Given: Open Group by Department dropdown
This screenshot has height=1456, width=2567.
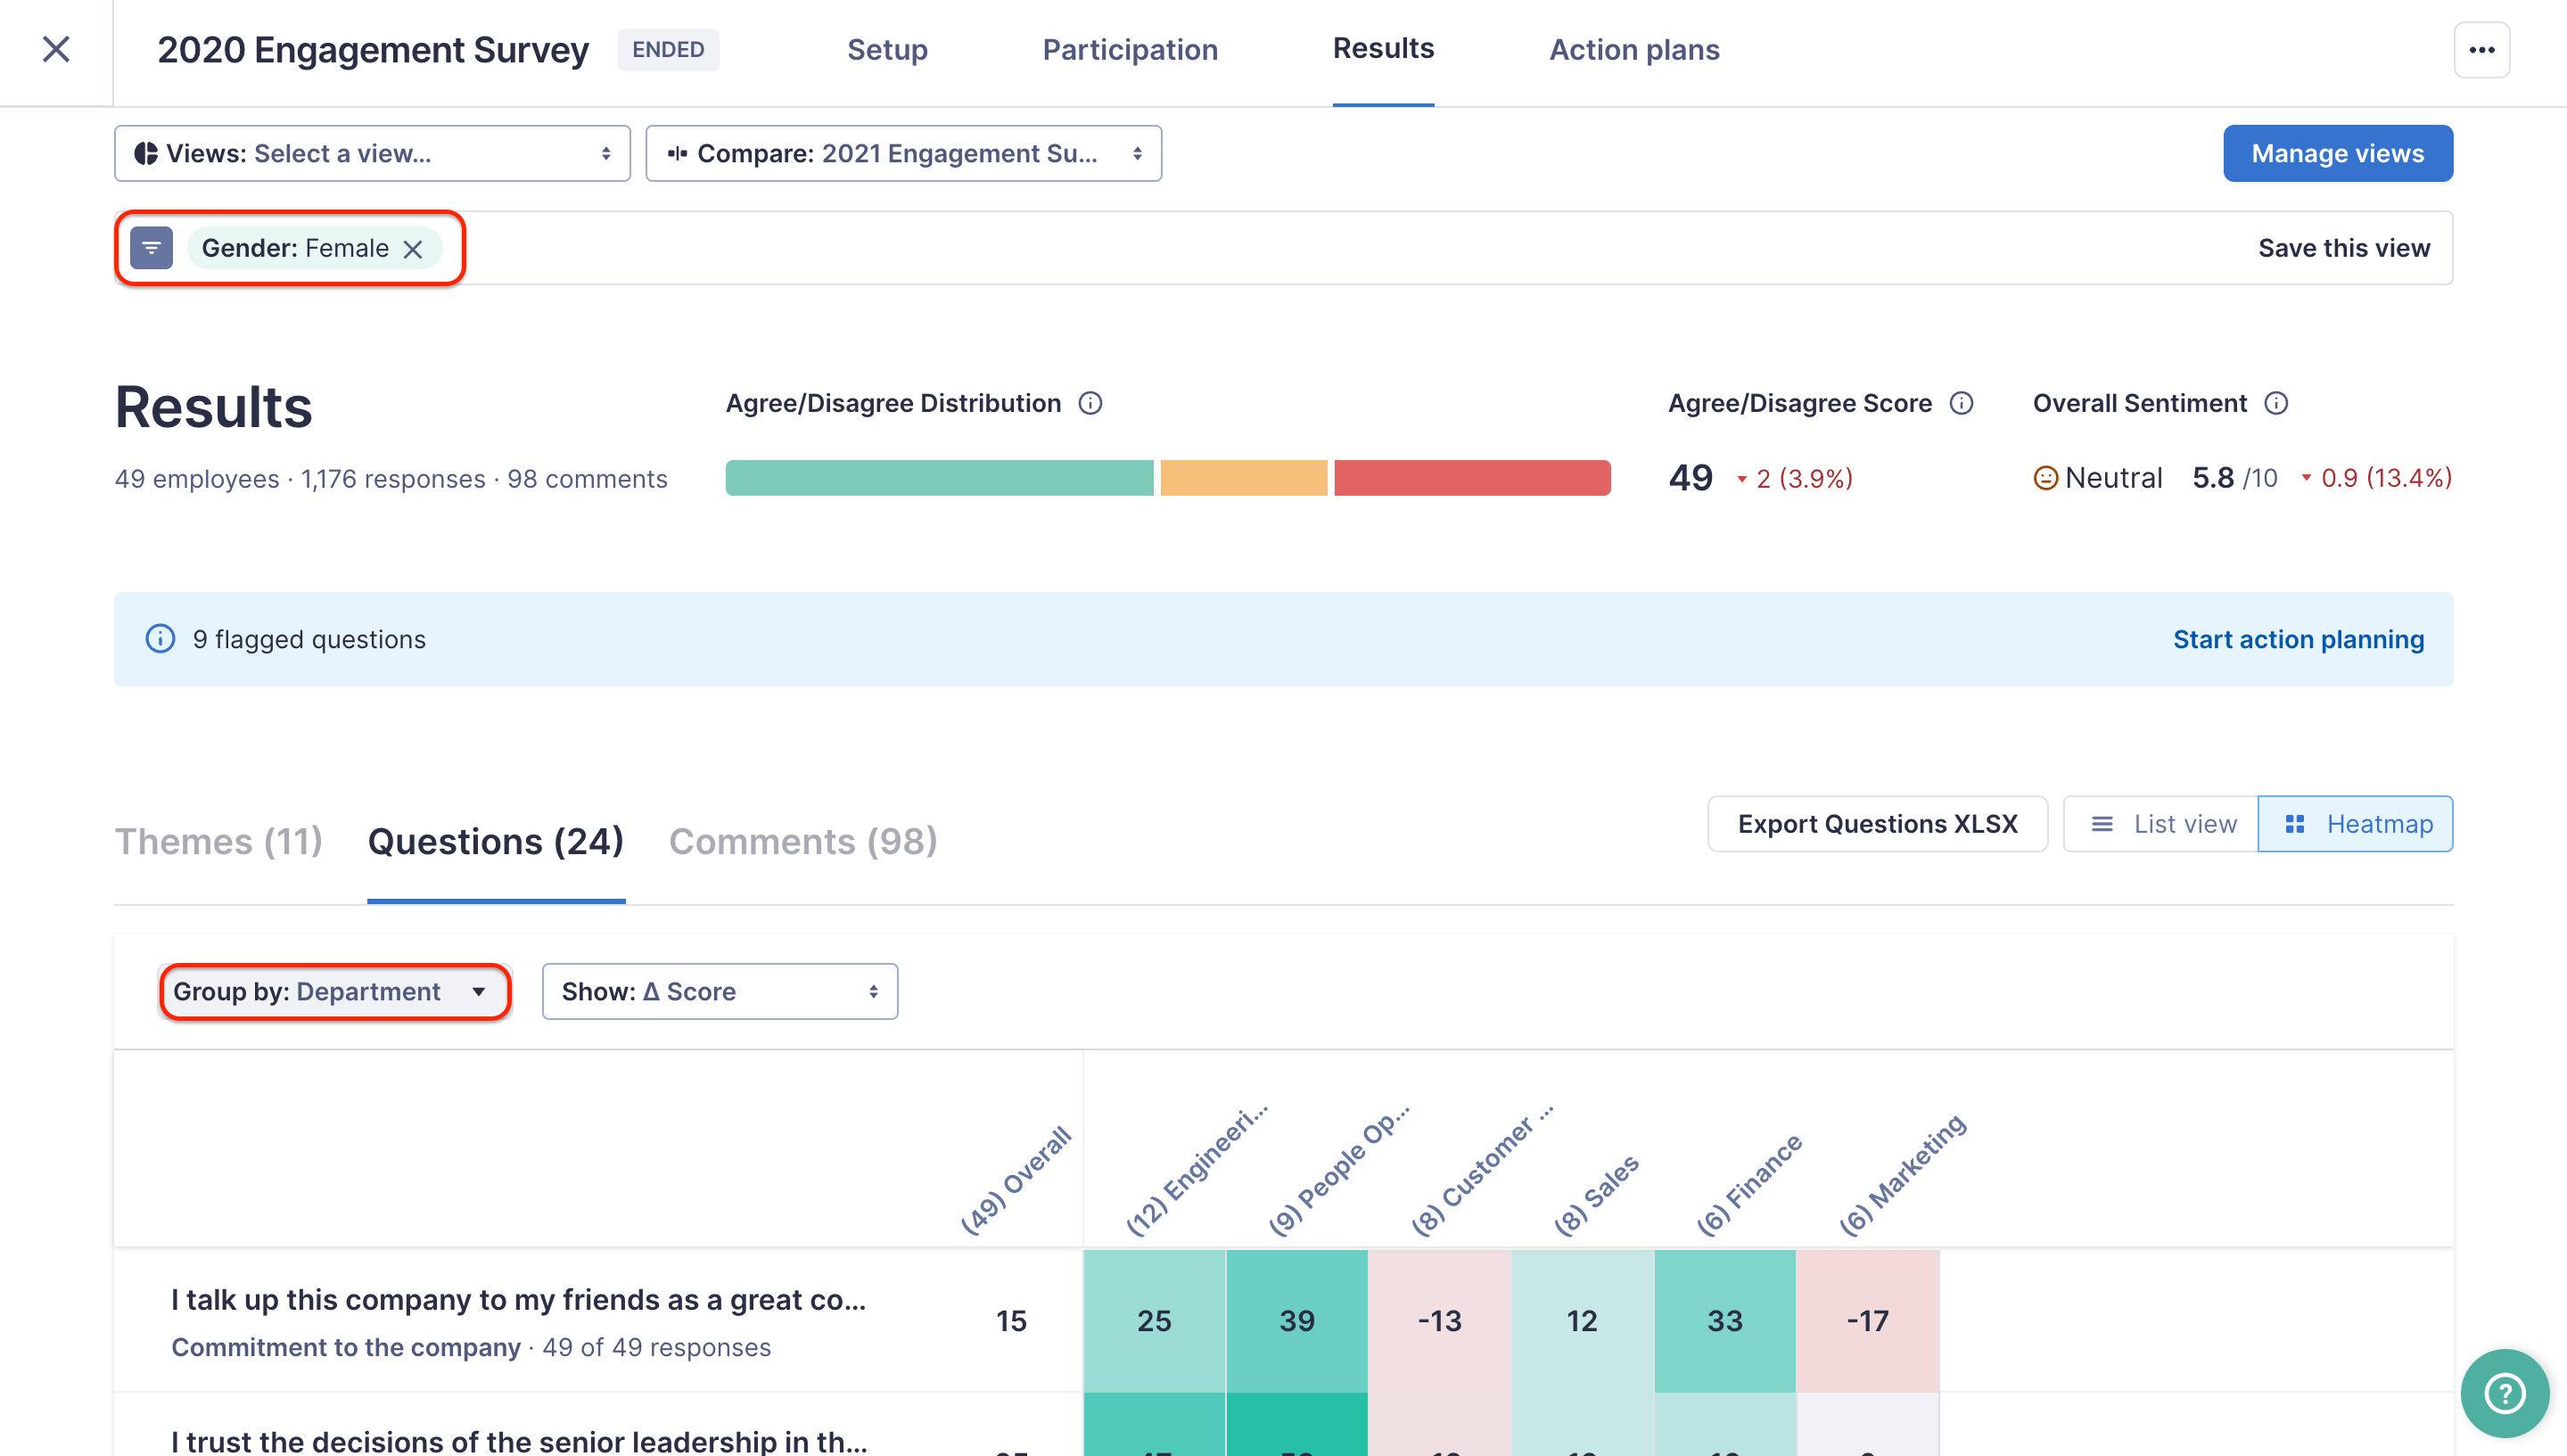Looking at the screenshot, I should point(334,991).
